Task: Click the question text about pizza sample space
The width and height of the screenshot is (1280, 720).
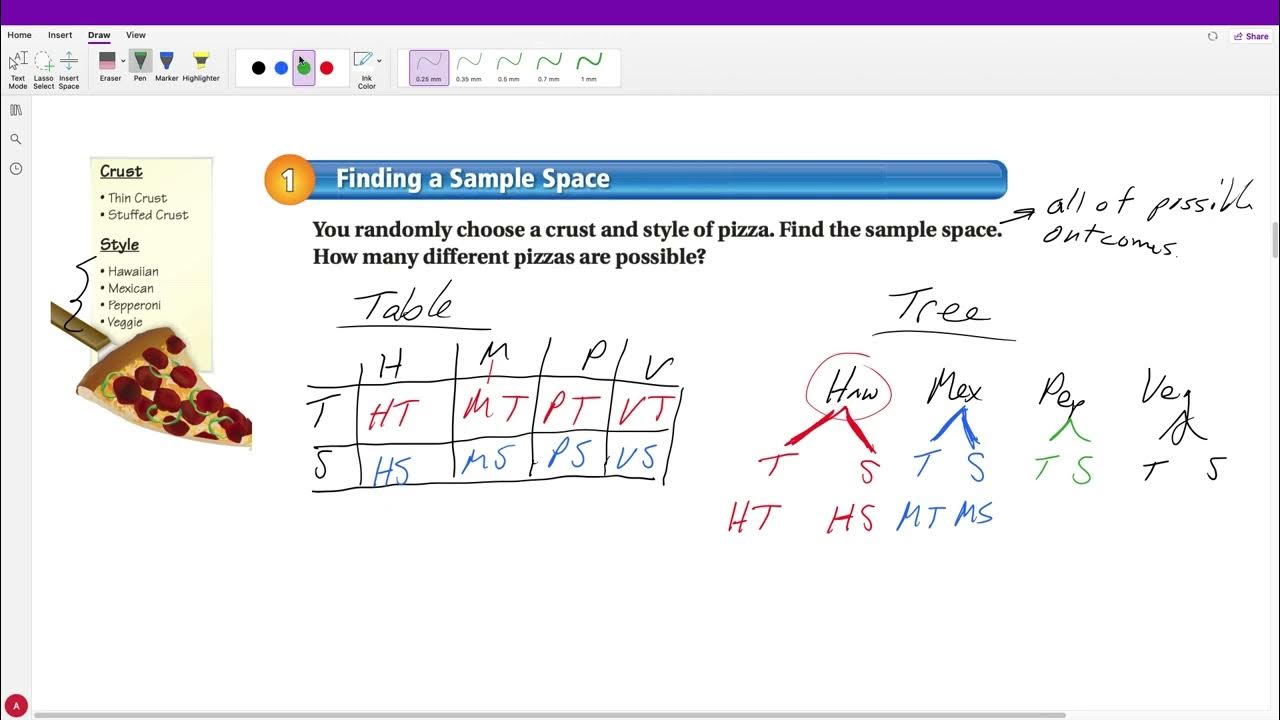Action: point(657,243)
